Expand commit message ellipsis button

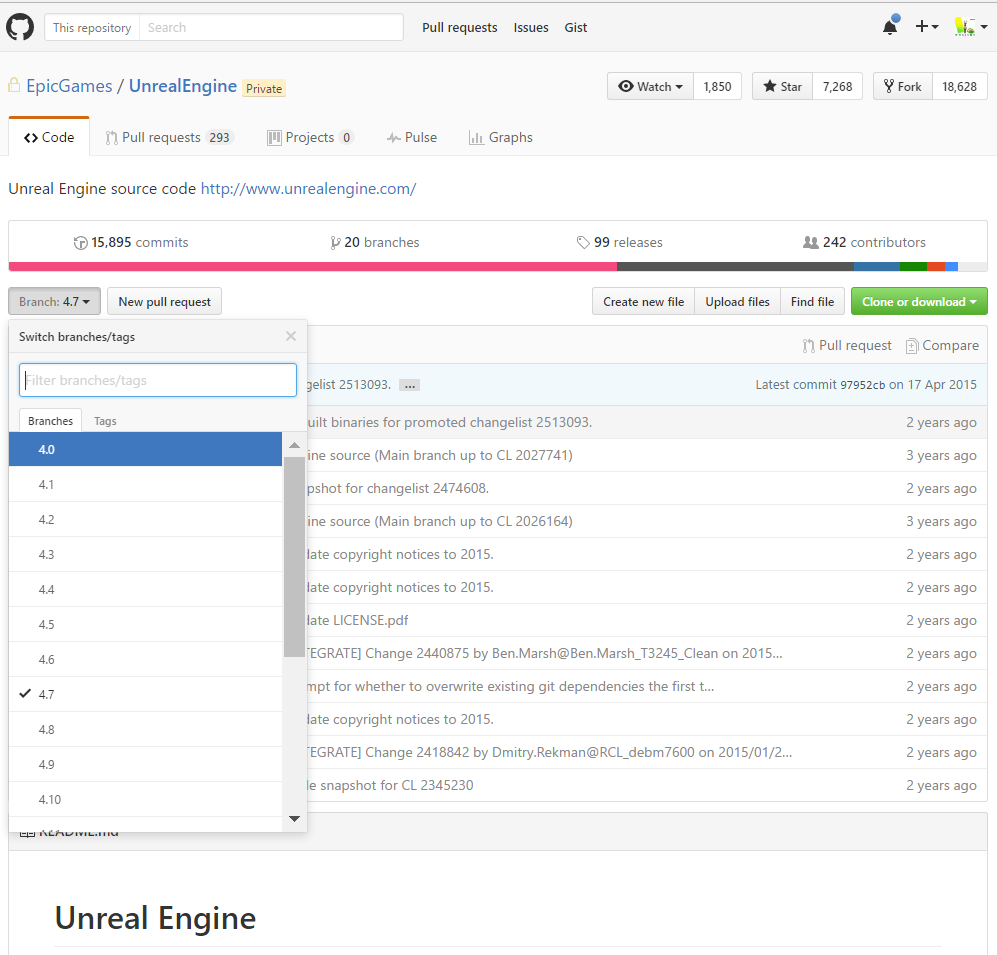[409, 385]
